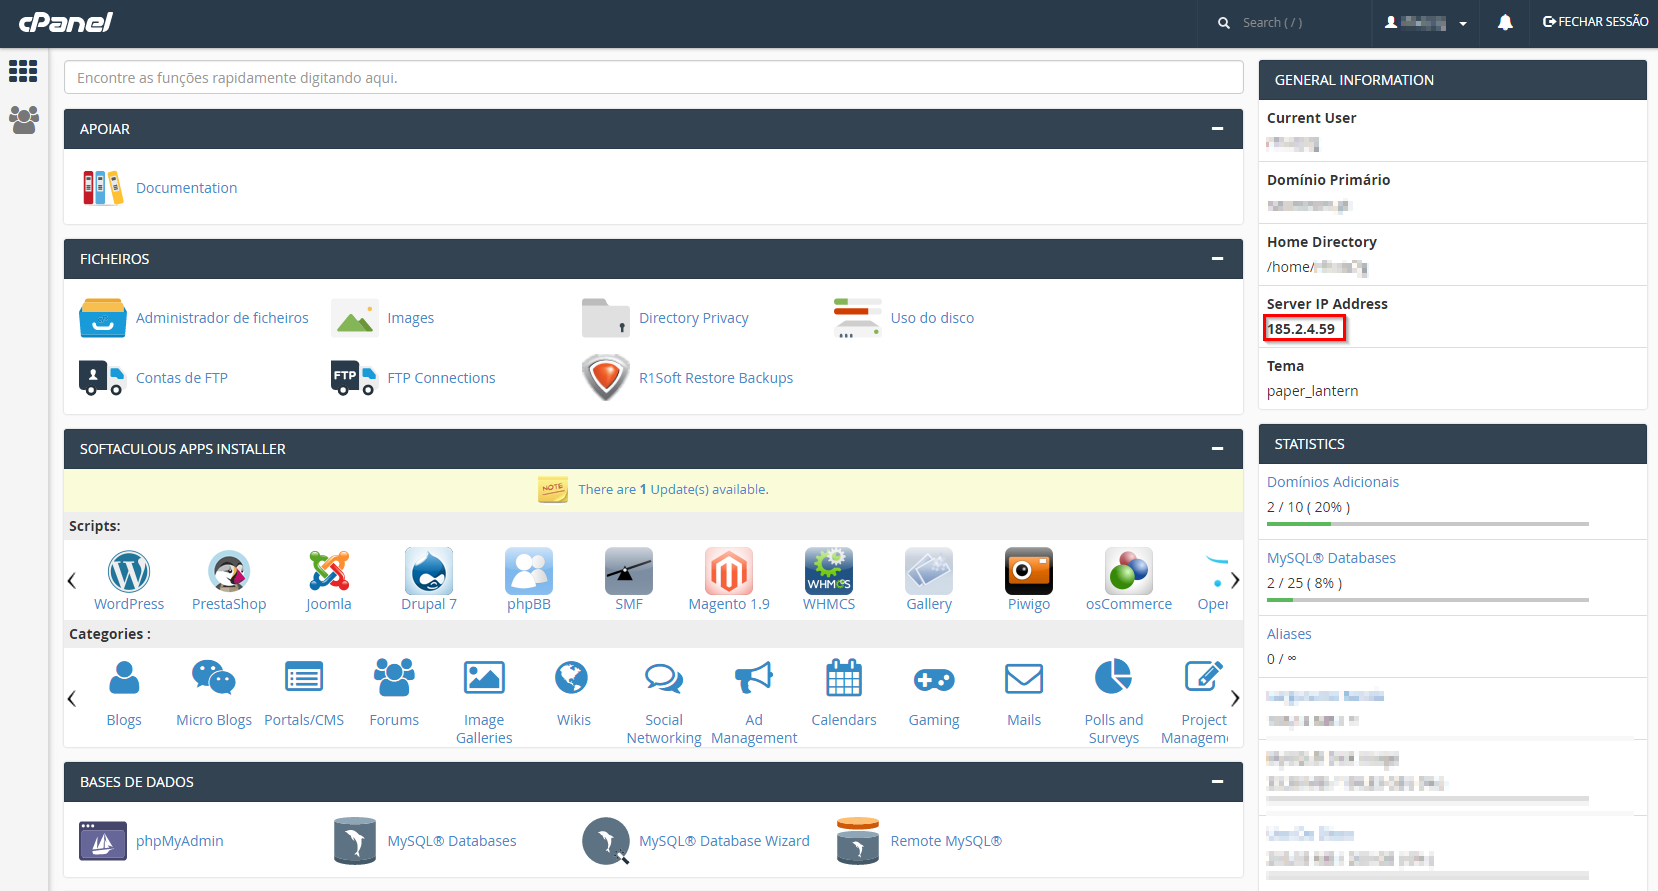The width and height of the screenshot is (1658, 891).
Task: Open the Blogs category icon
Action: click(124, 678)
